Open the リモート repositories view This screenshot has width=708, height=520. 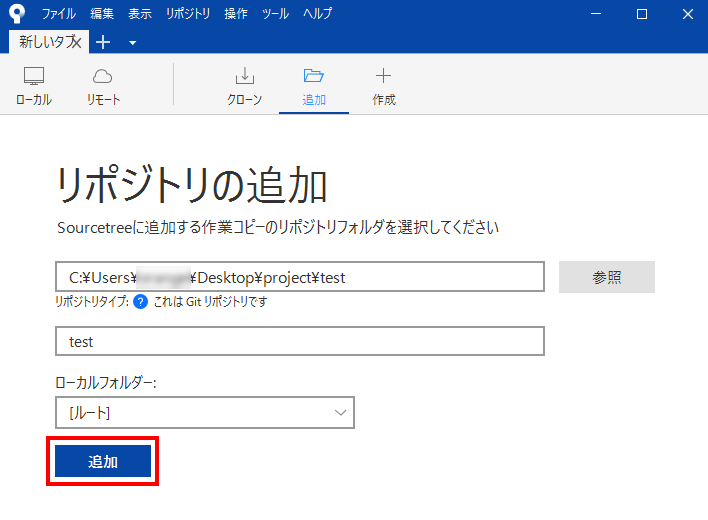(103, 86)
